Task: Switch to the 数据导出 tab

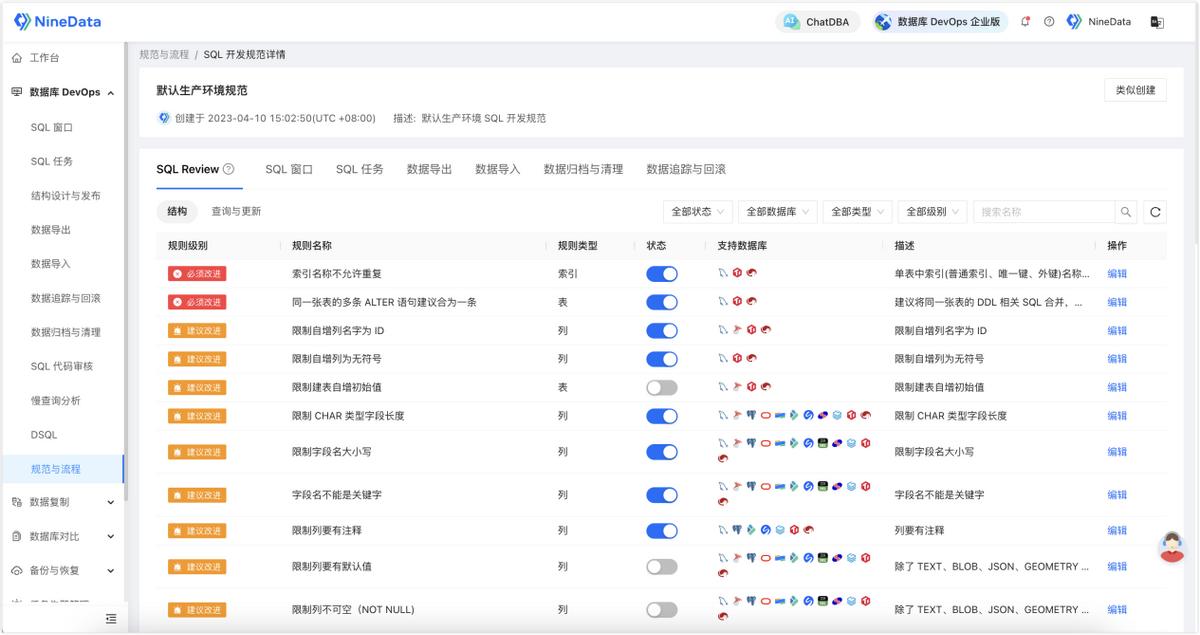Action: tap(429, 169)
